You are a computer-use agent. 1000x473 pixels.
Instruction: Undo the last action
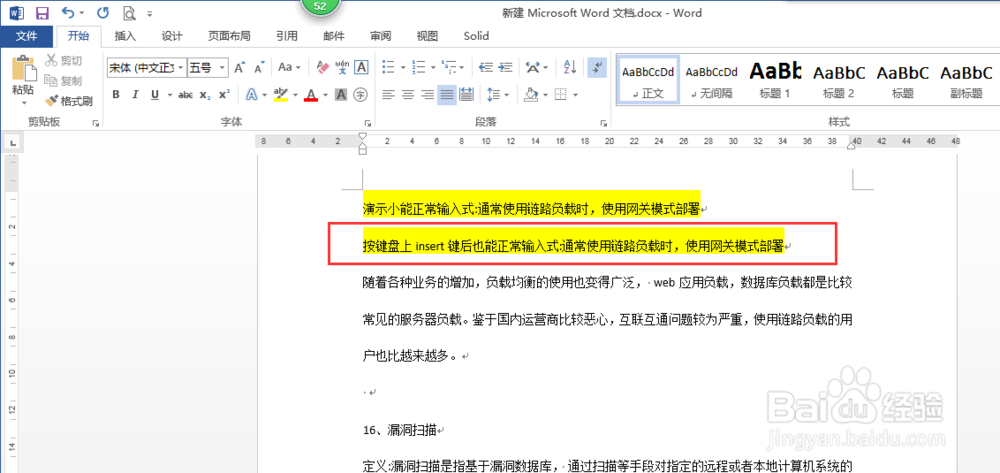tap(68, 13)
